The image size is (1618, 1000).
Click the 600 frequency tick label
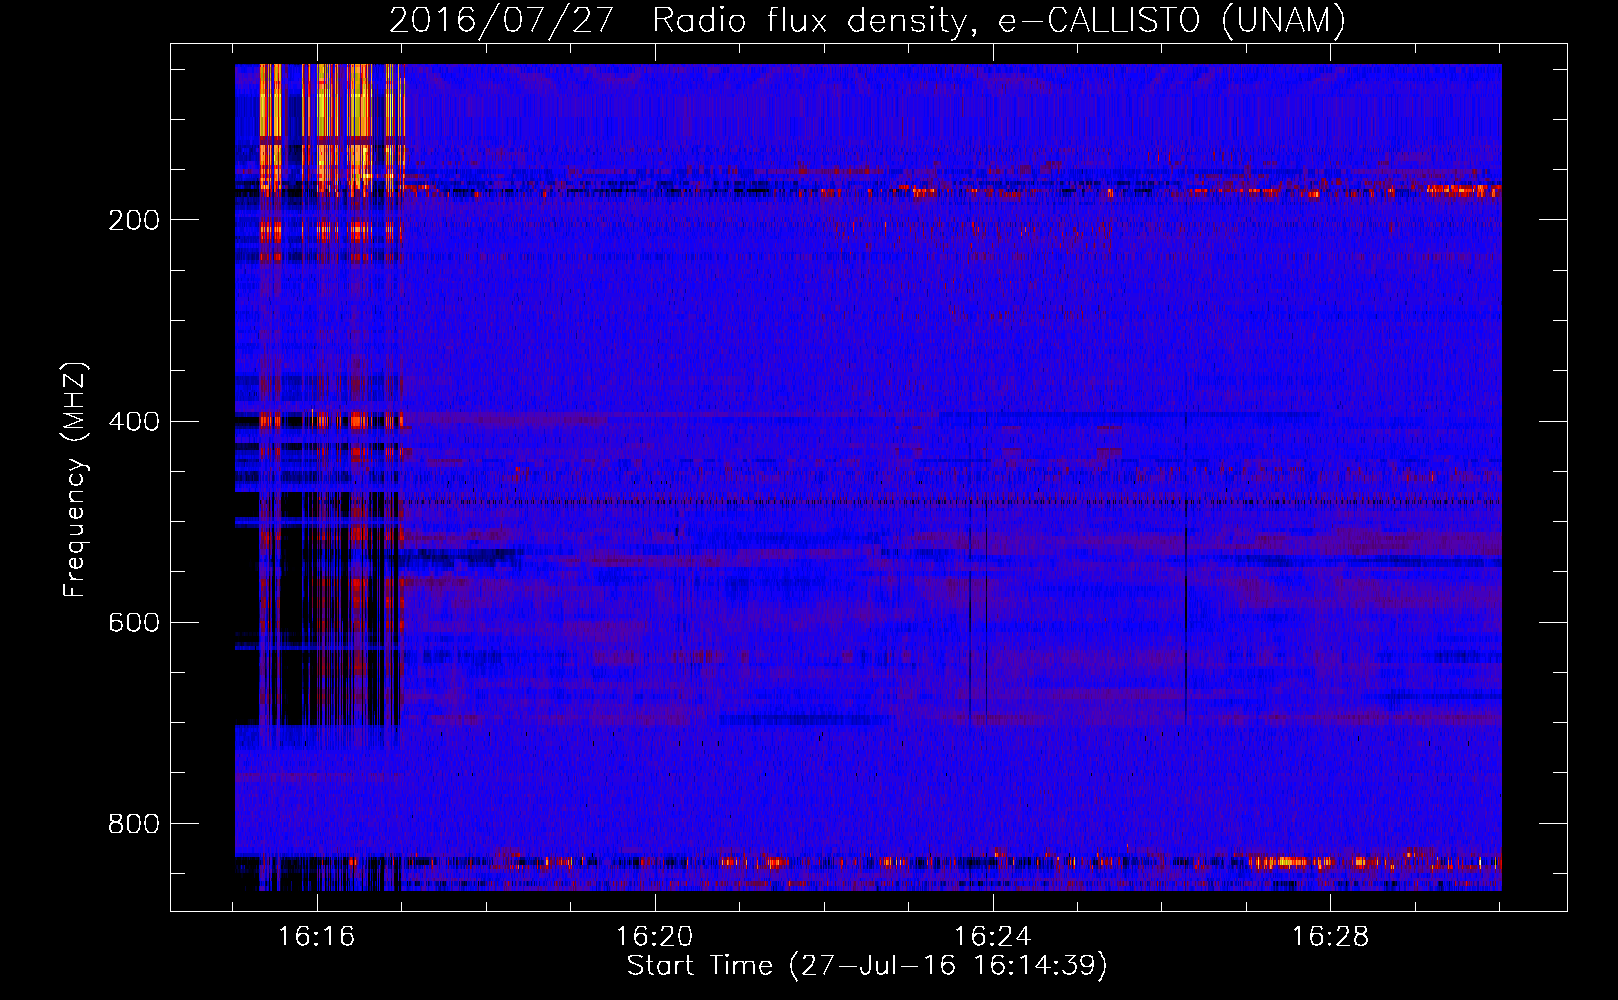pyautogui.click(x=134, y=622)
